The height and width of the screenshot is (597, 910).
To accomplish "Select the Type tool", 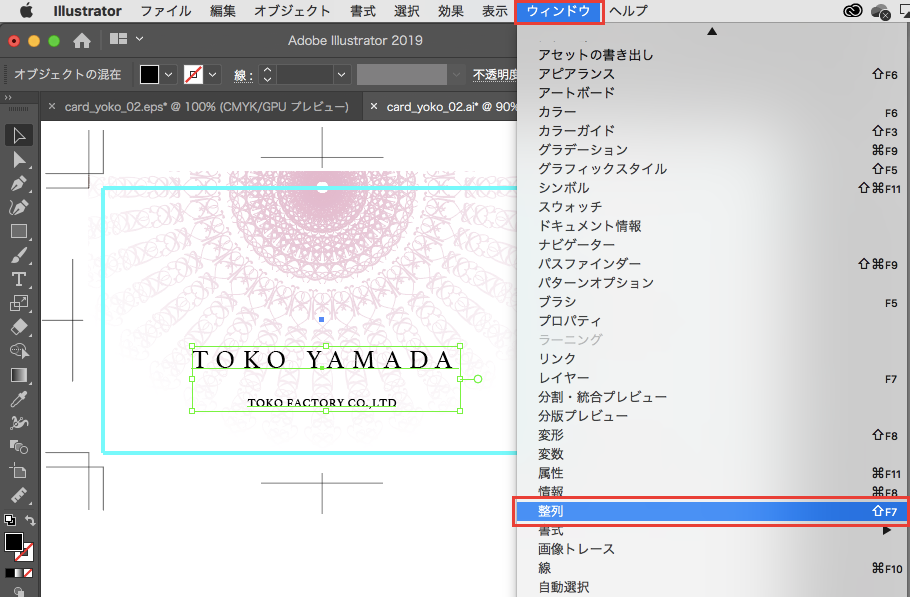I will [19, 279].
